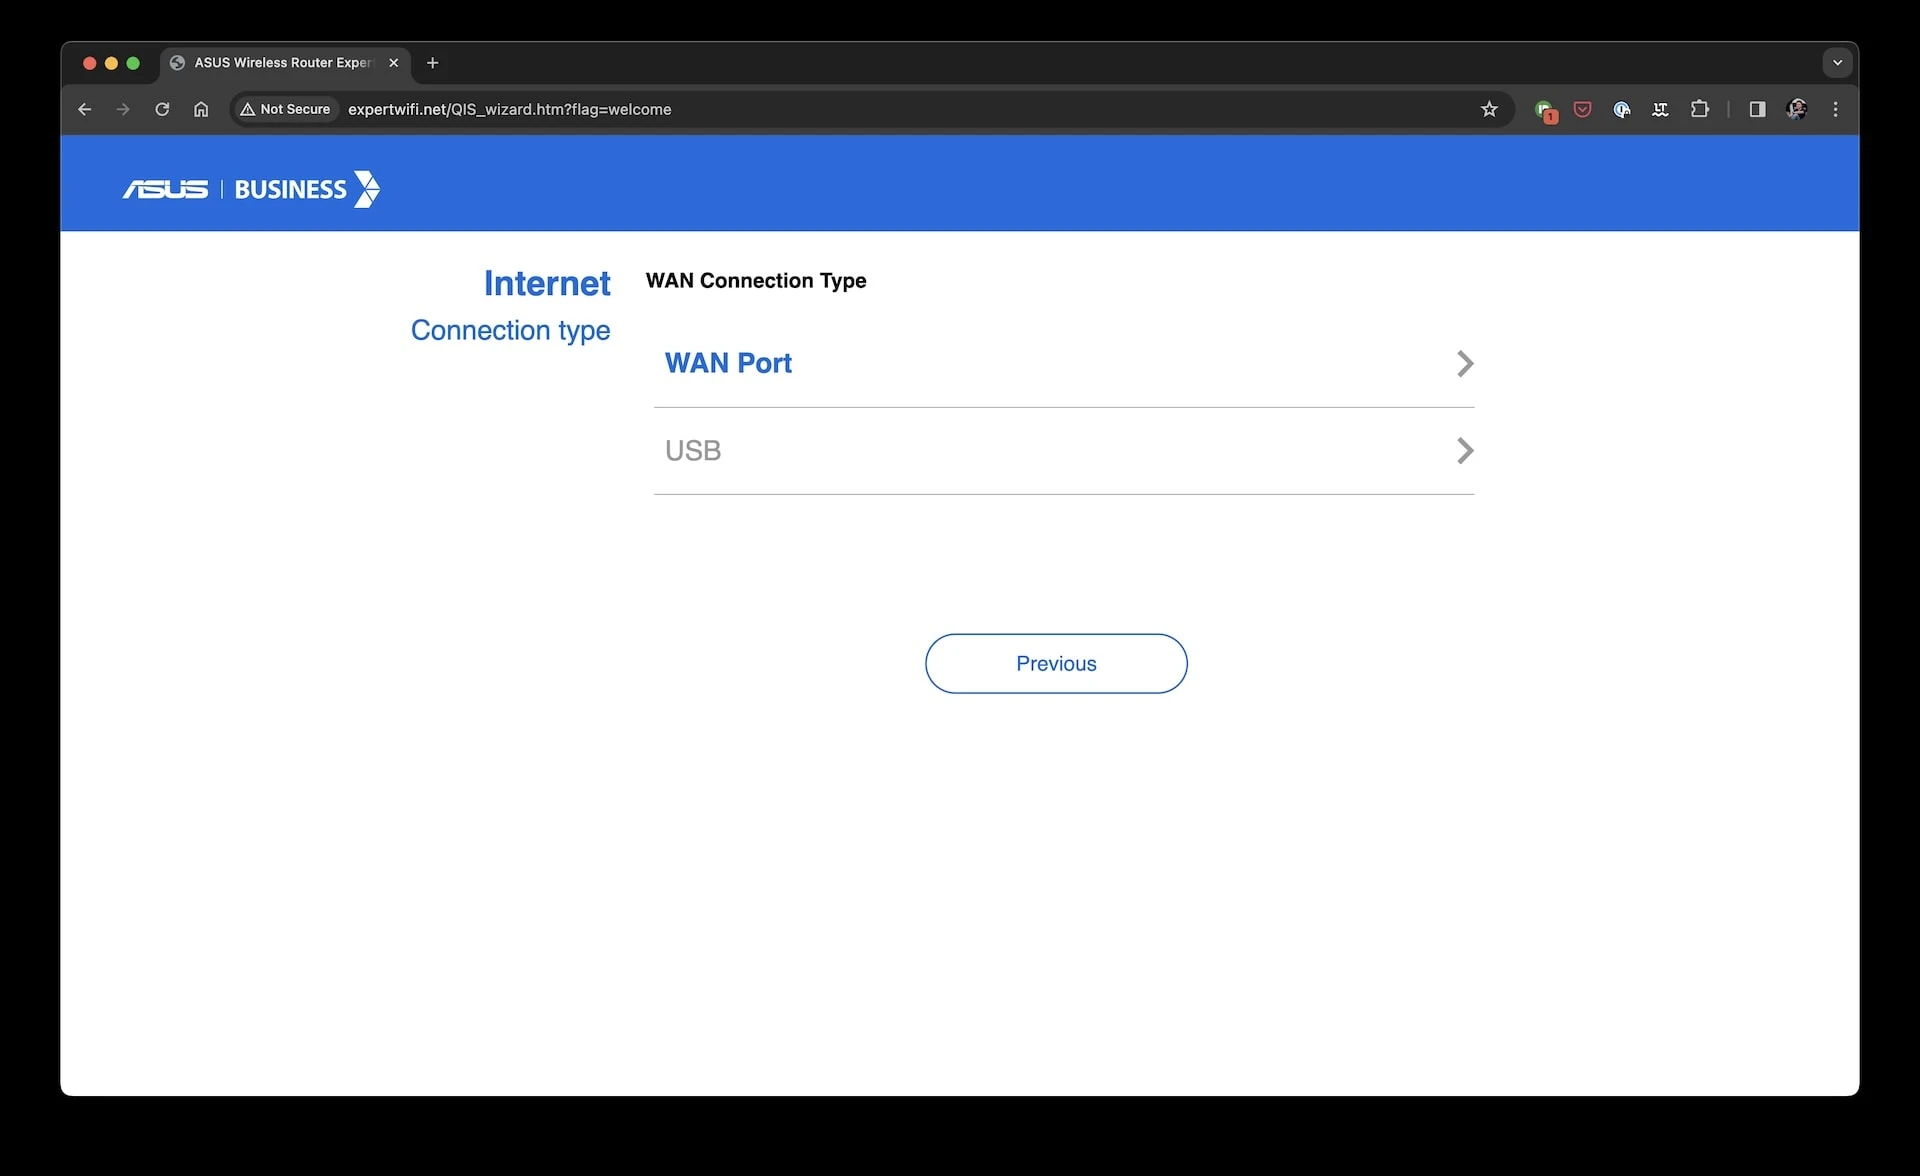Click the extension icon left of puzzle

(1660, 109)
